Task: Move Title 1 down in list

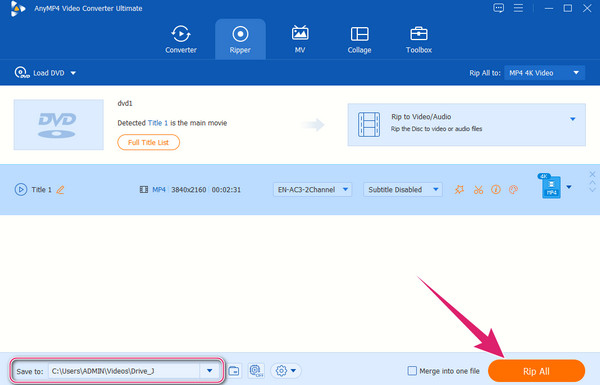Action: (592, 189)
